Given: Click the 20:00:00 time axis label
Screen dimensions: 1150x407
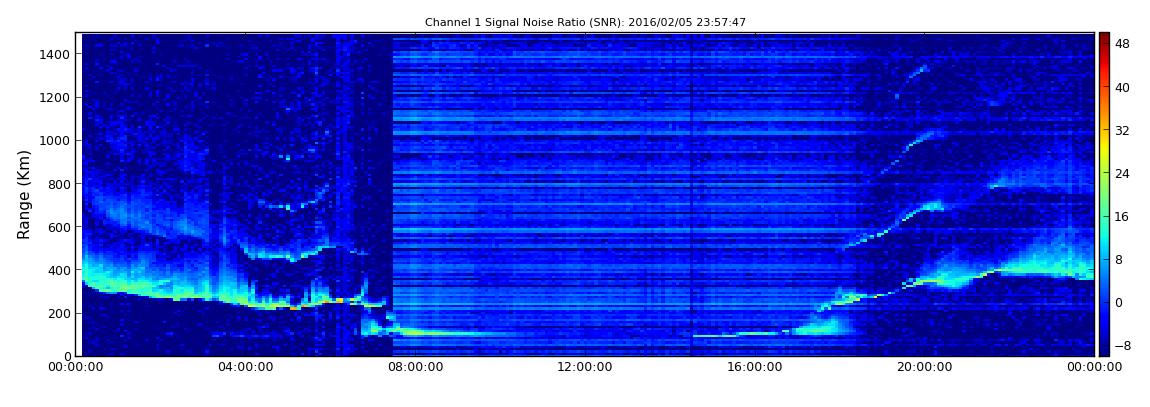Looking at the screenshot, I should point(923,367).
